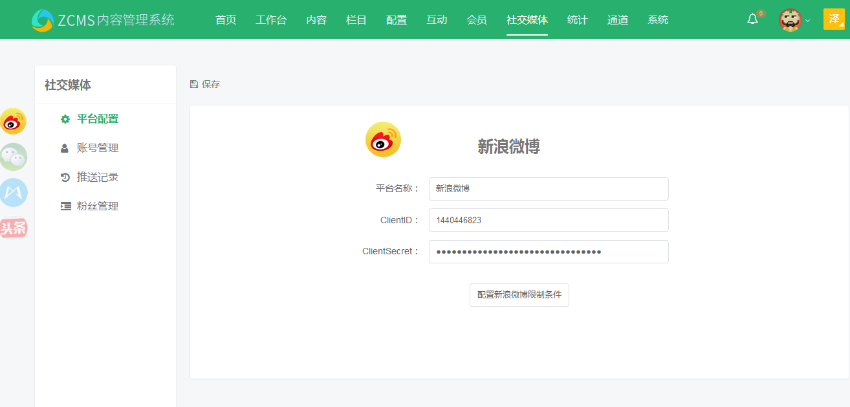Click the 平台名称： label
Image resolution: width=850 pixels, height=407 pixels.
pyautogui.click(x=397, y=189)
